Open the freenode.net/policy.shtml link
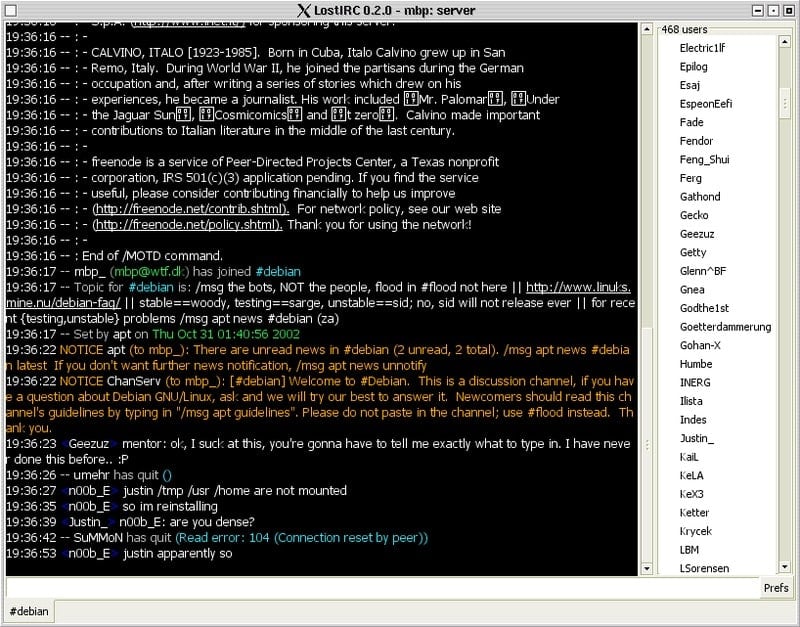Image resolution: width=800 pixels, height=627 pixels. click(182, 225)
